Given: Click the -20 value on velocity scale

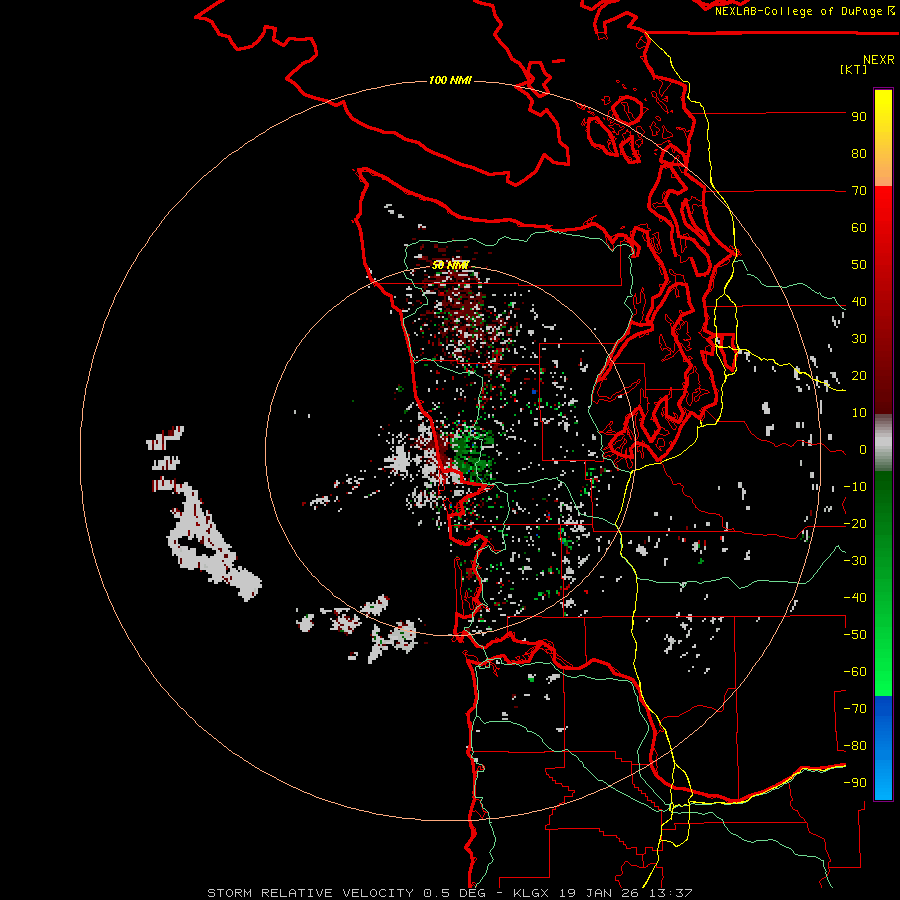Looking at the screenshot, I should pos(855,524).
